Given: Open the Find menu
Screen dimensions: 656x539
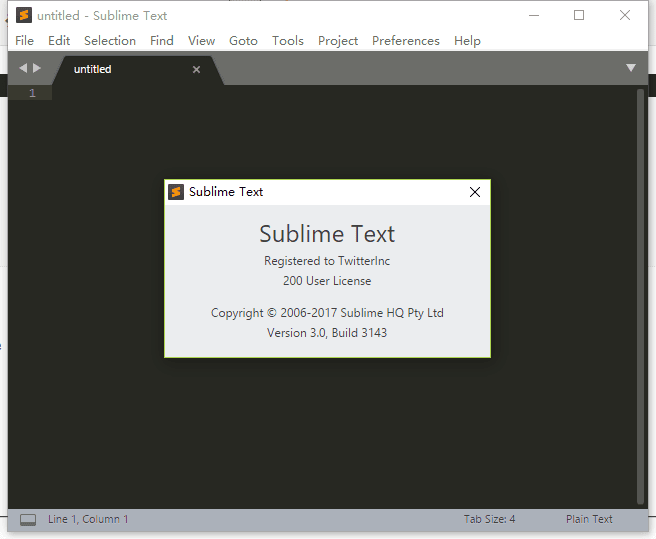Looking at the screenshot, I should [x=161, y=41].
